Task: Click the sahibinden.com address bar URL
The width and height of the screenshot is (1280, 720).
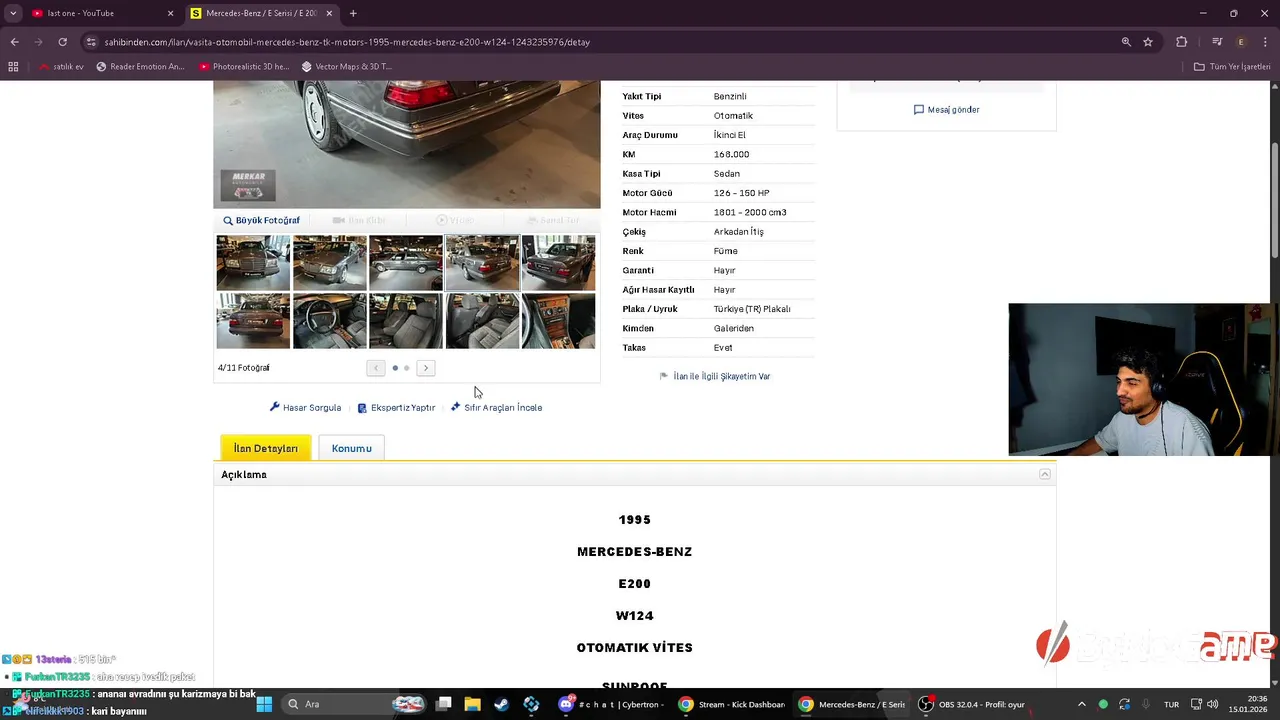Action: pos(347,42)
